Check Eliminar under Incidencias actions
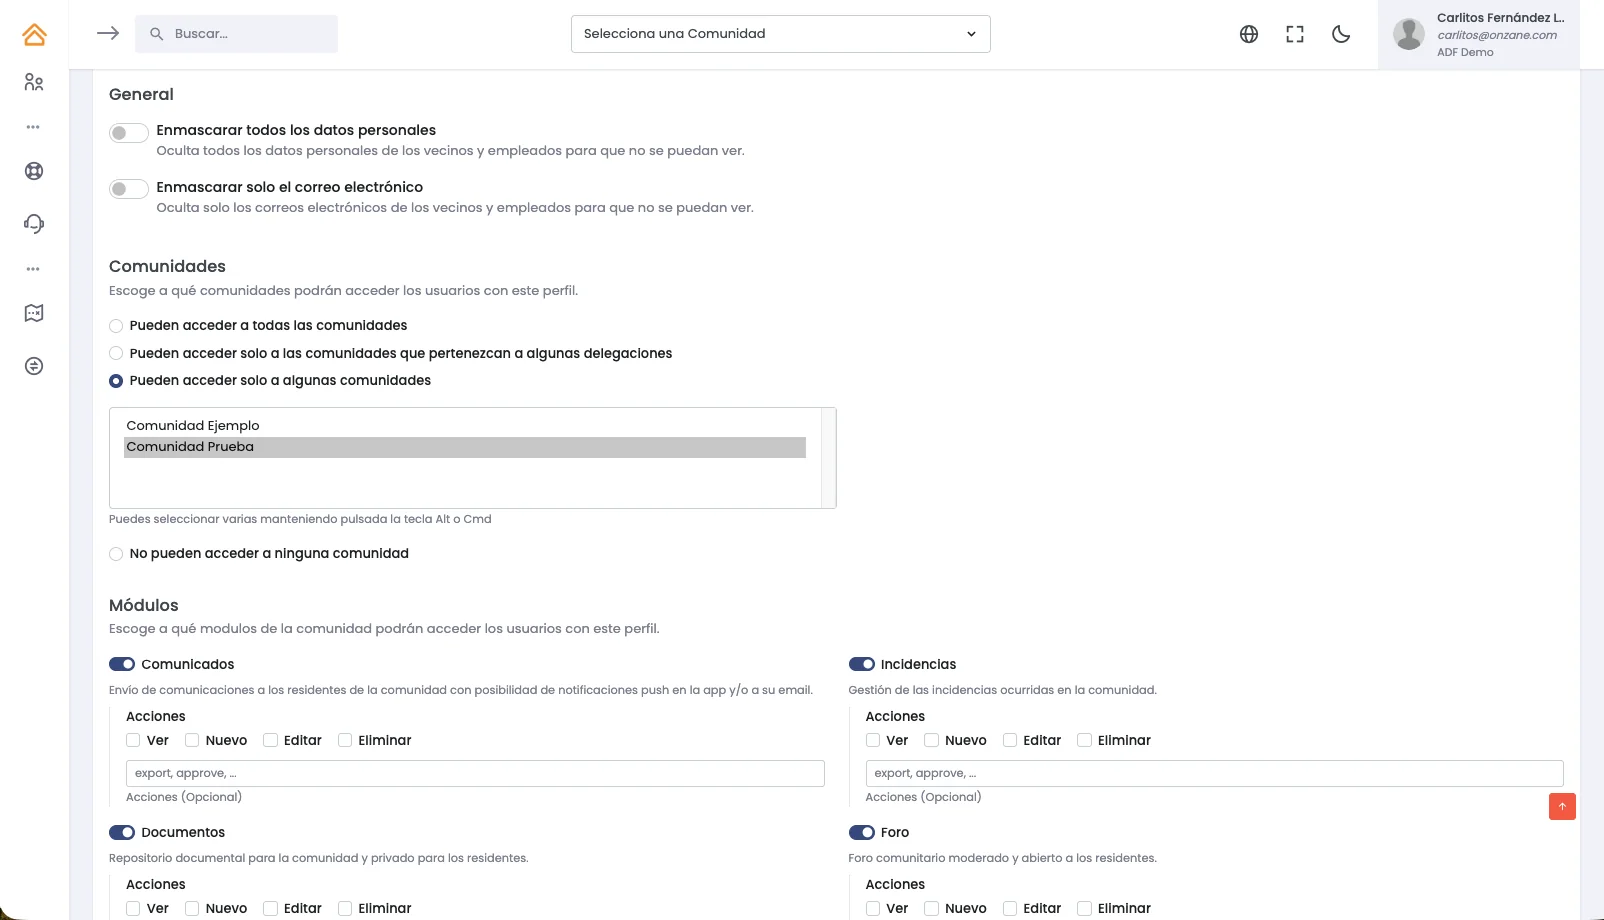This screenshot has height=920, width=1604. coord(1084,740)
